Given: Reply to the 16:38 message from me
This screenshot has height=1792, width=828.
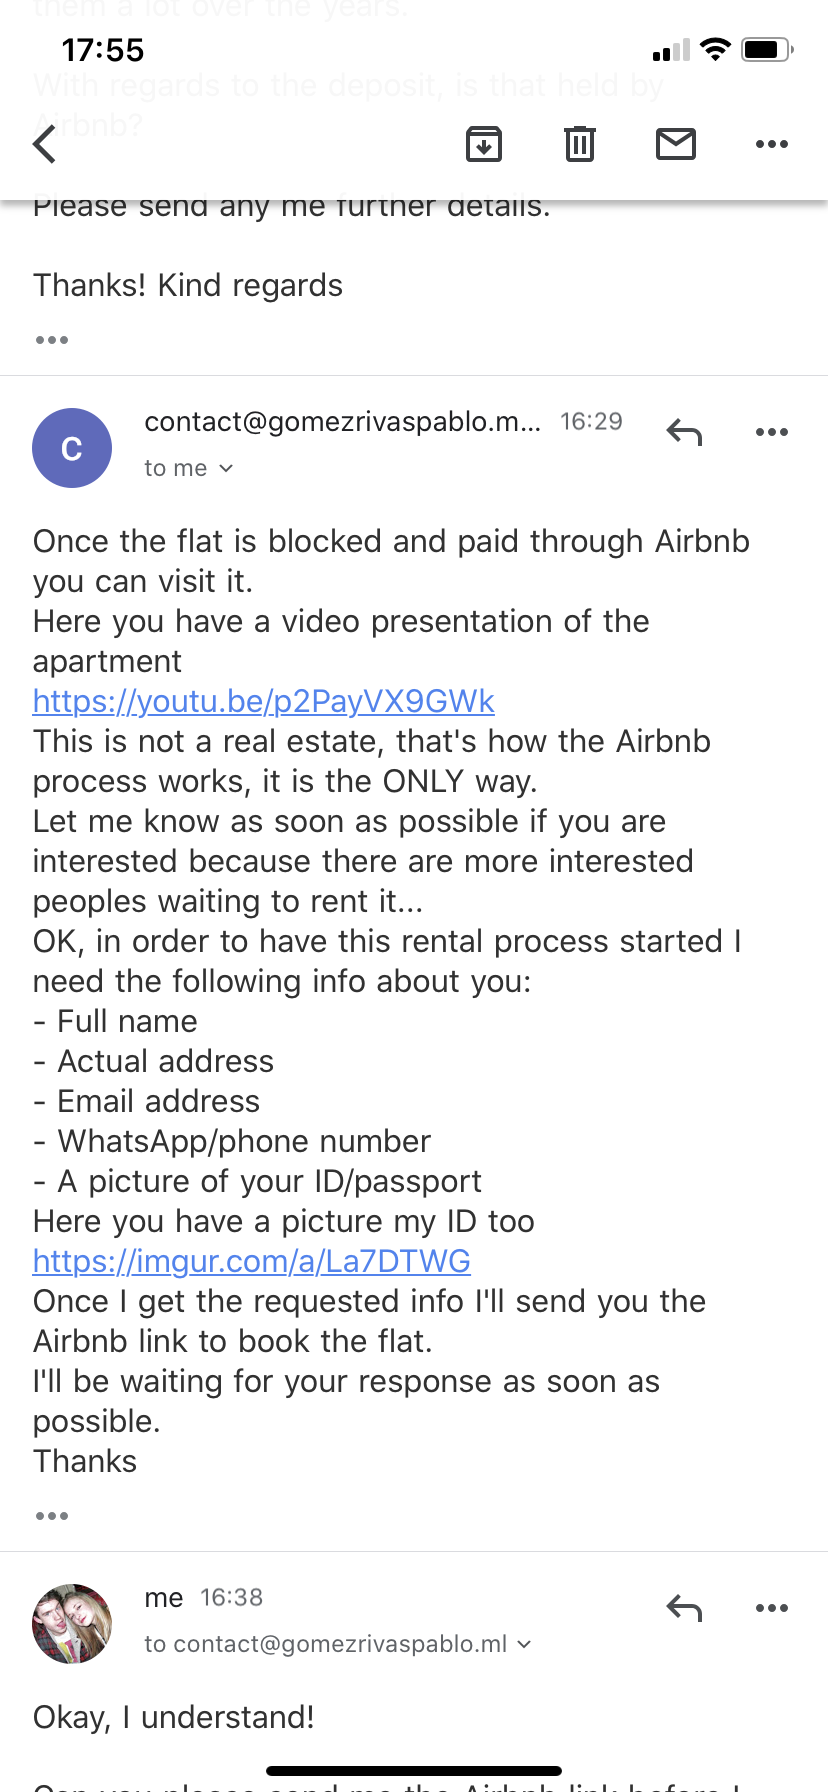Looking at the screenshot, I should pyautogui.click(x=684, y=1608).
